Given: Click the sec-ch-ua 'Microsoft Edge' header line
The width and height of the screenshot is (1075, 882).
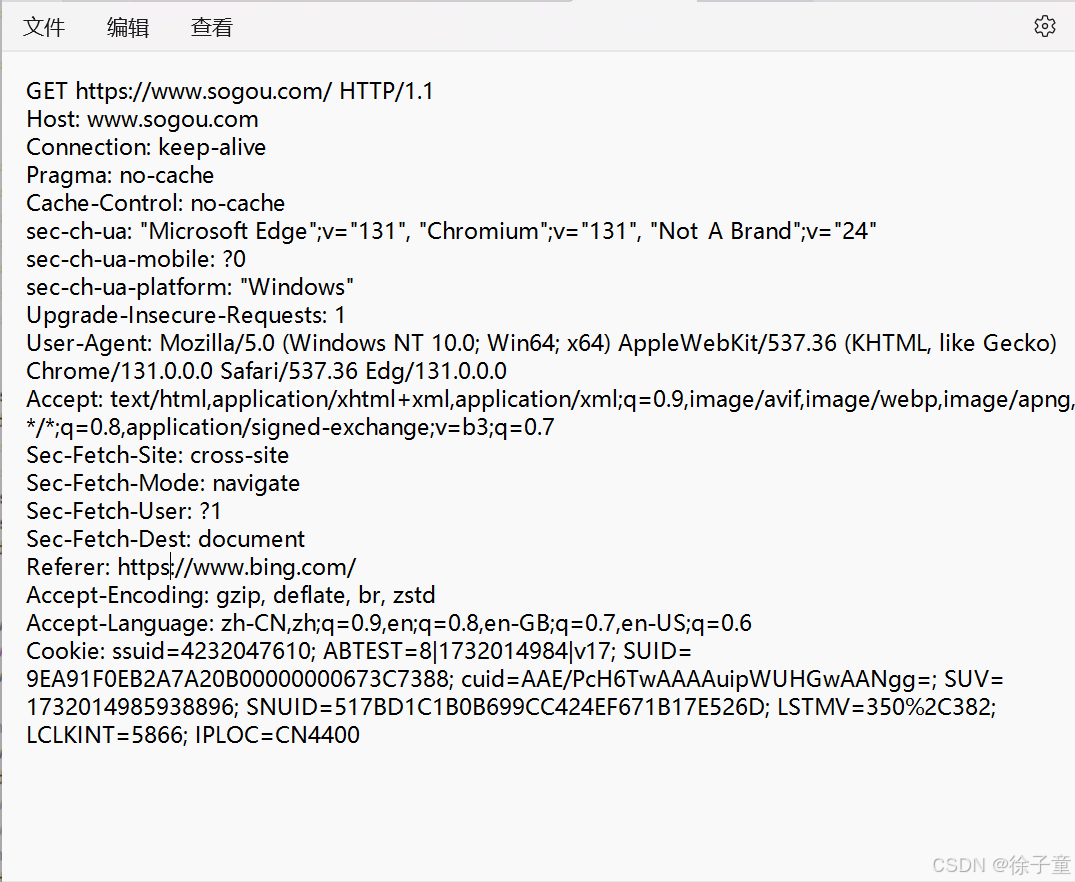Looking at the screenshot, I should tap(451, 231).
